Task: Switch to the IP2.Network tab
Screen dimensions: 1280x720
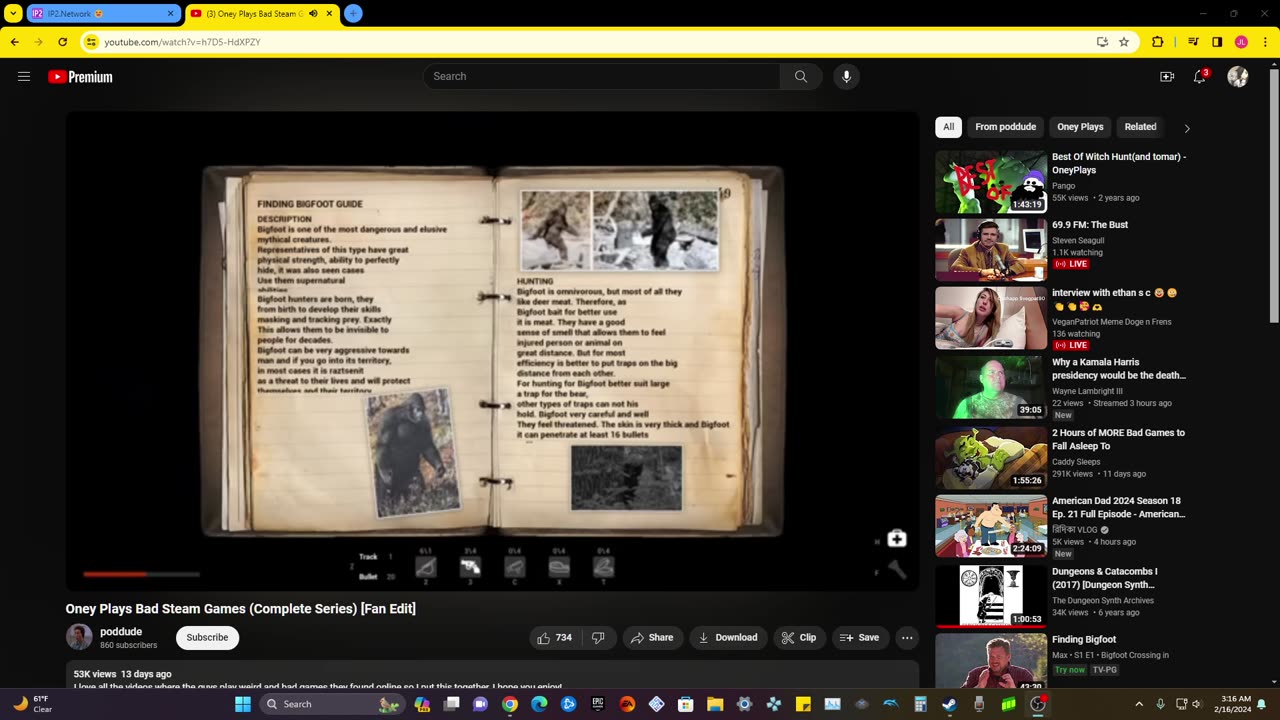Action: [x=102, y=14]
